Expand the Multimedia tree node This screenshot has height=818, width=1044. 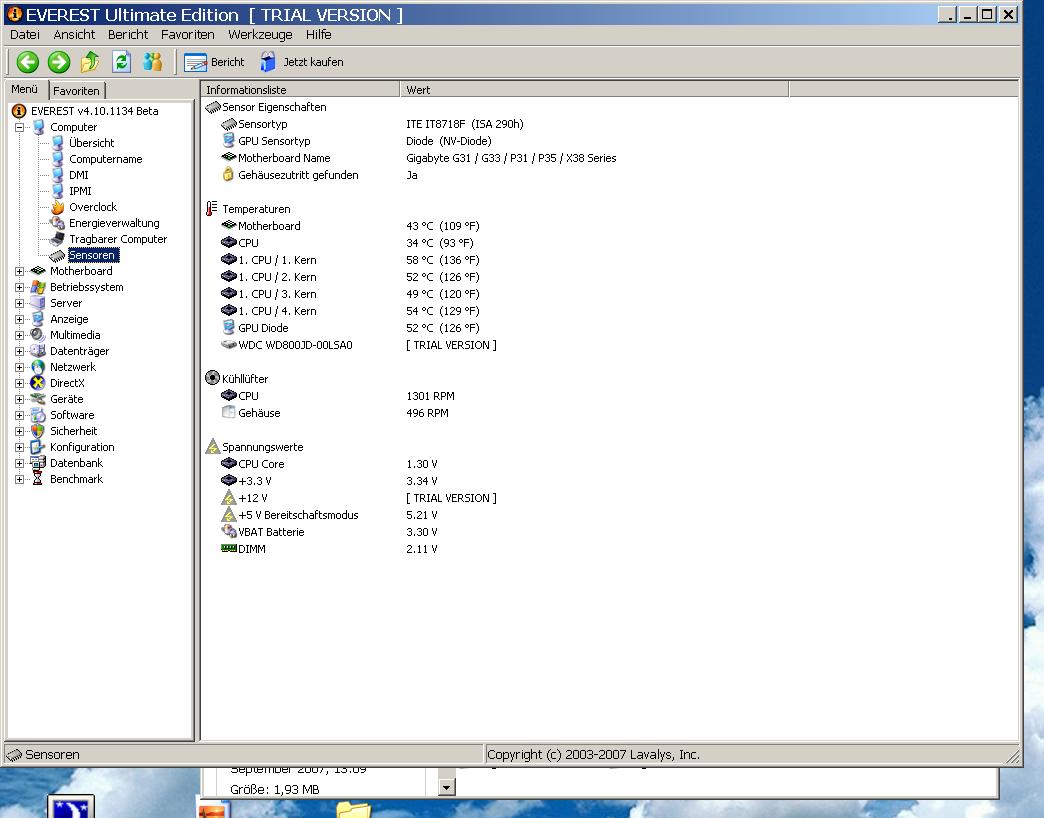[19, 335]
